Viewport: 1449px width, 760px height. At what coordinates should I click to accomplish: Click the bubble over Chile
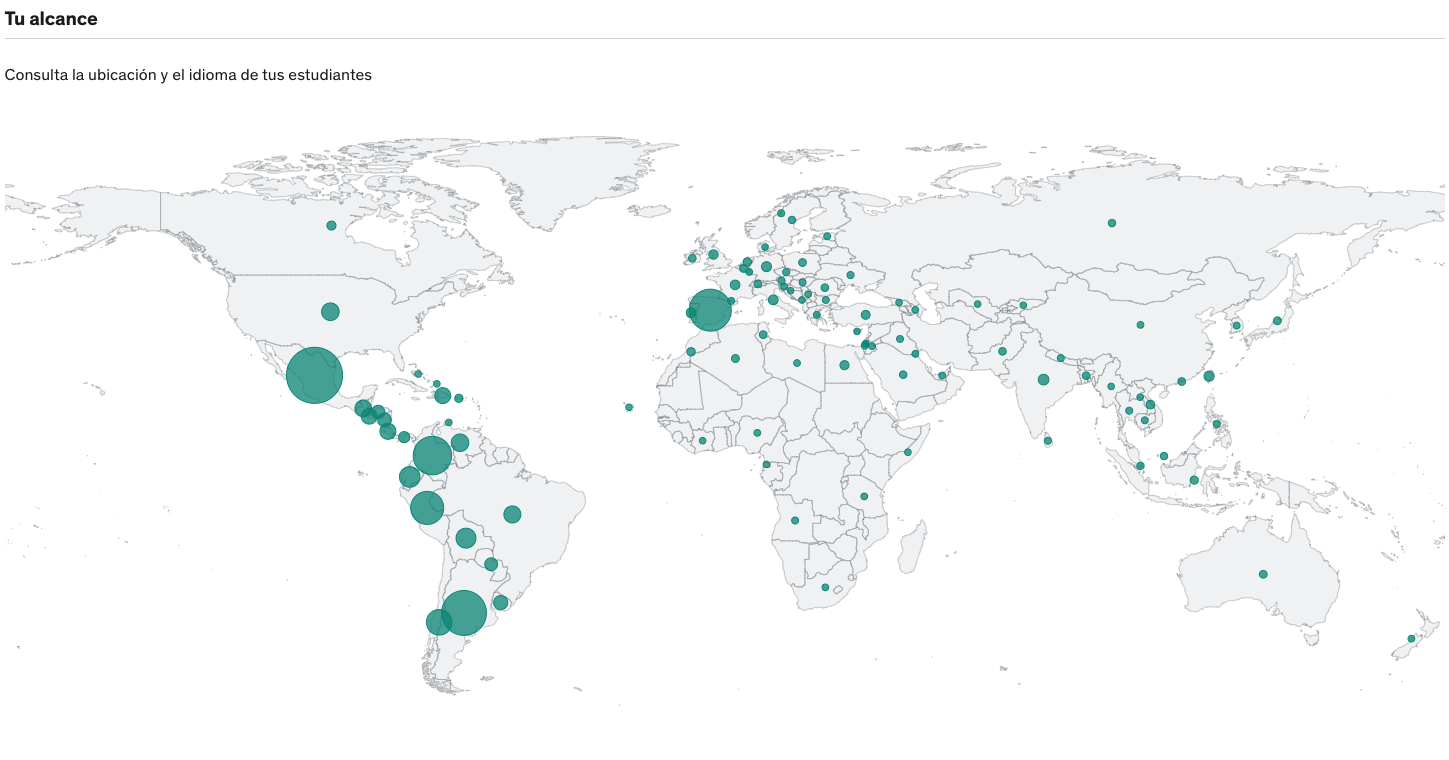click(x=438, y=622)
